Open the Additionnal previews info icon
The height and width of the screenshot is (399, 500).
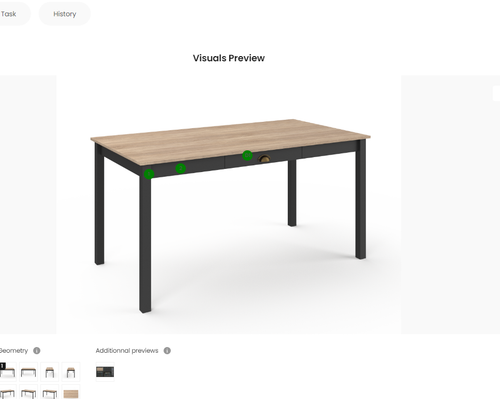pyautogui.click(x=167, y=351)
